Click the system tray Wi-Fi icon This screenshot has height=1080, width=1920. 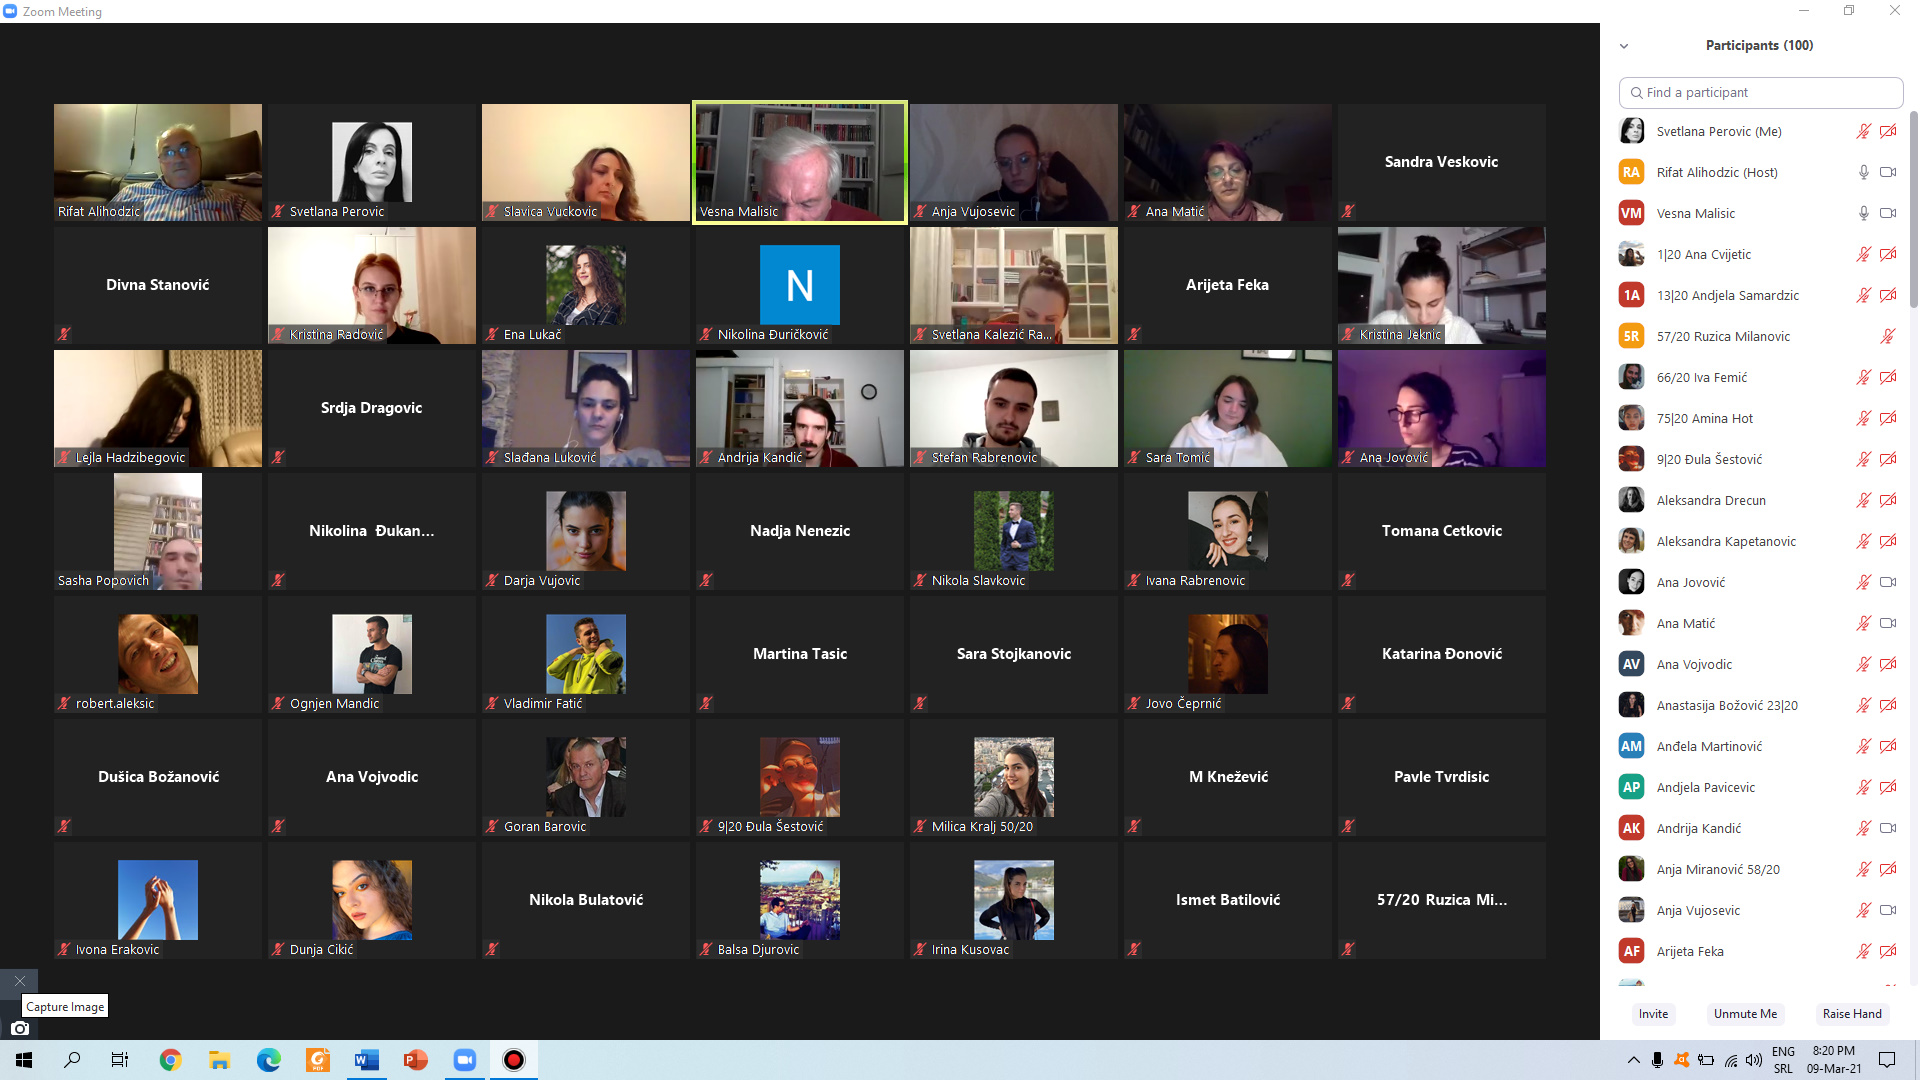coord(1730,1060)
